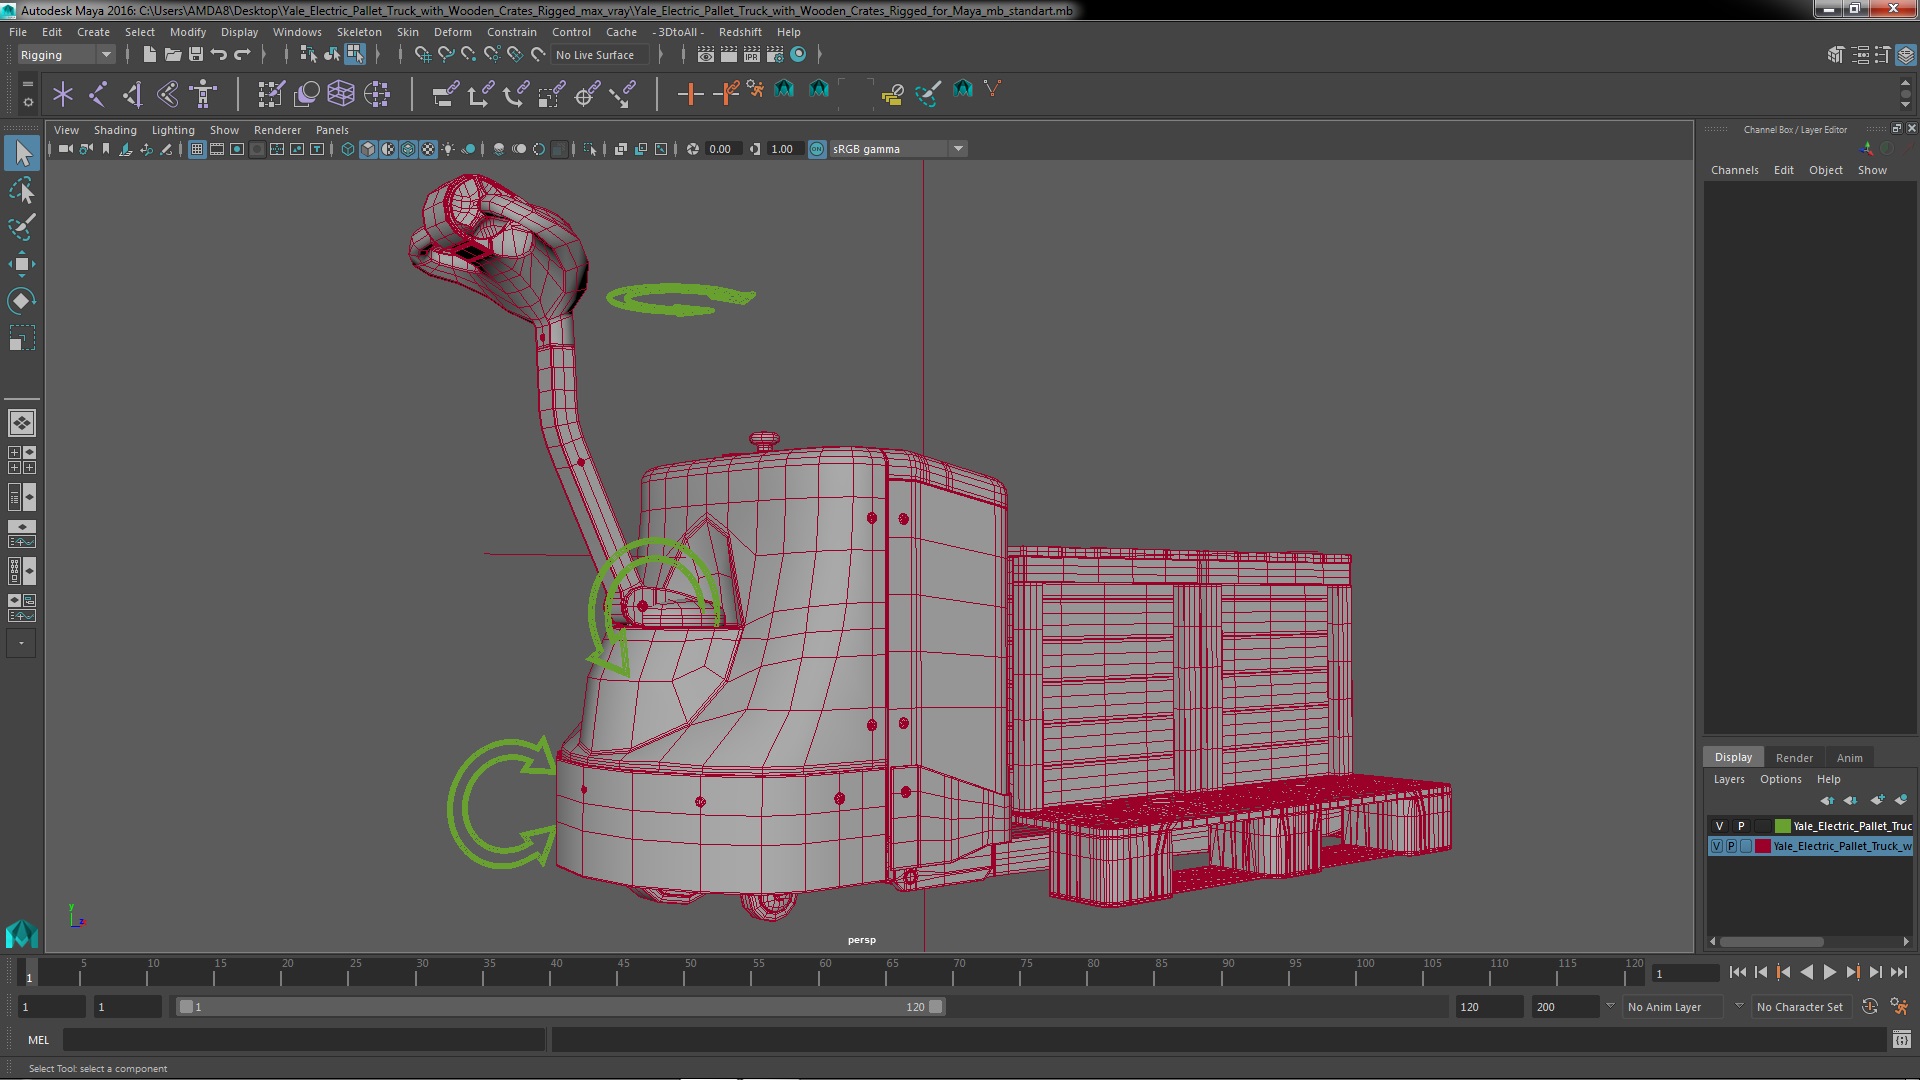The height and width of the screenshot is (1080, 1920).
Task: Click the Create IK Handle shelf icon
Action: [x=133, y=94]
